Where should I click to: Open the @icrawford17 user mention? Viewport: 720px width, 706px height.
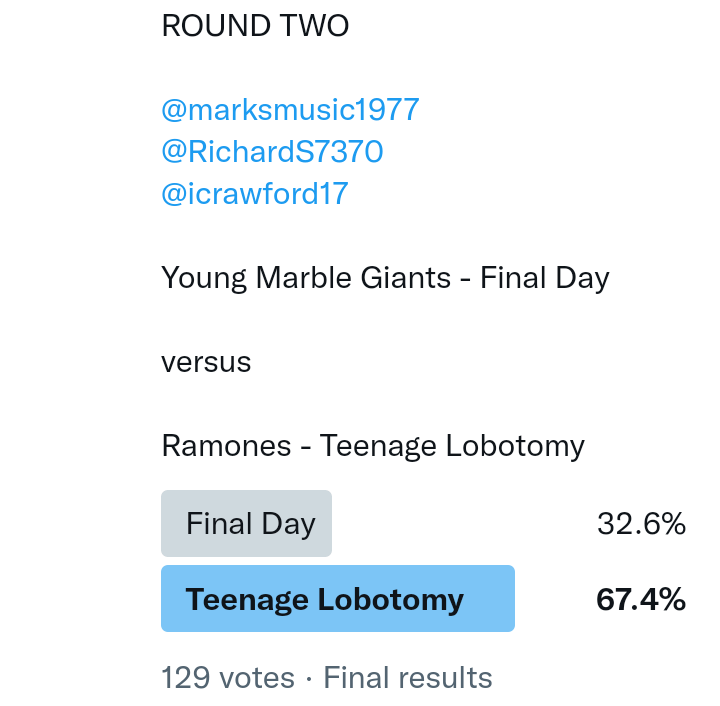point(254,193)
